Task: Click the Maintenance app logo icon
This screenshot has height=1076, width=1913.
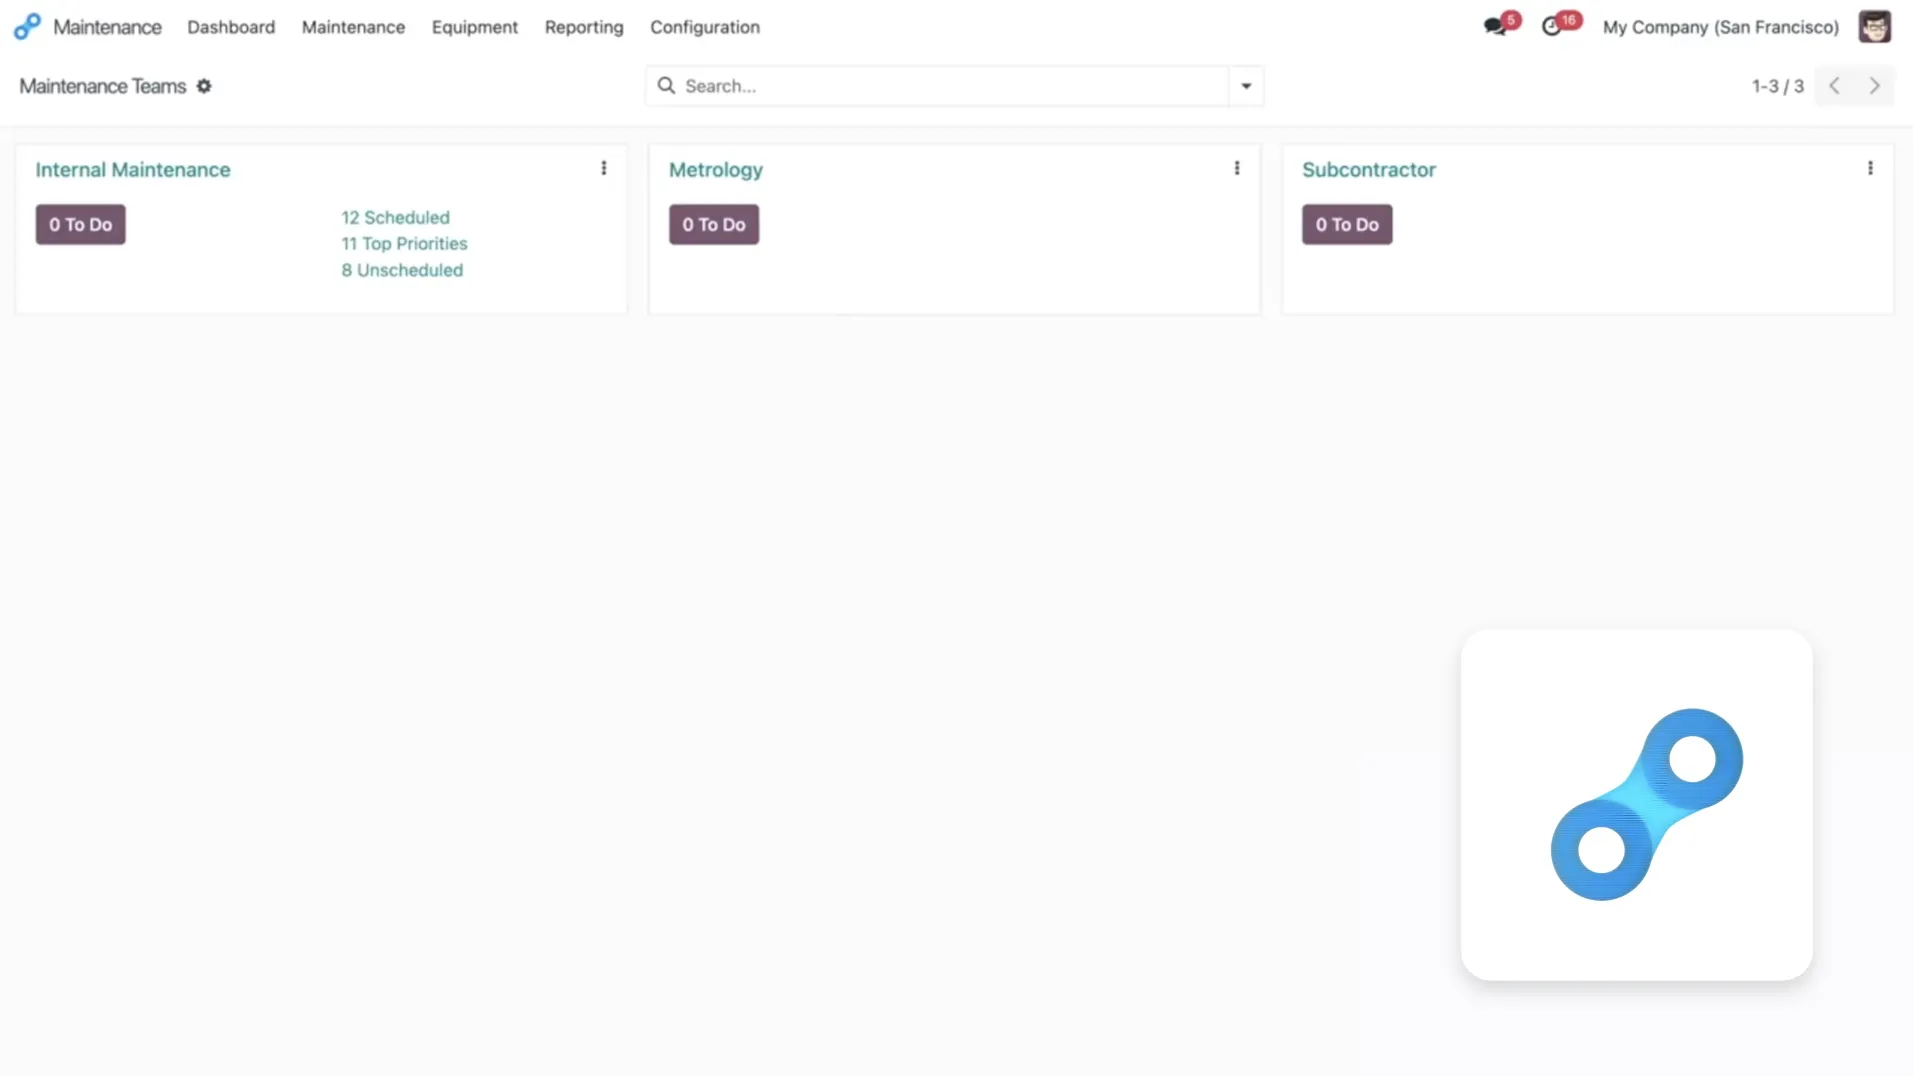Action: pos(27,27)
